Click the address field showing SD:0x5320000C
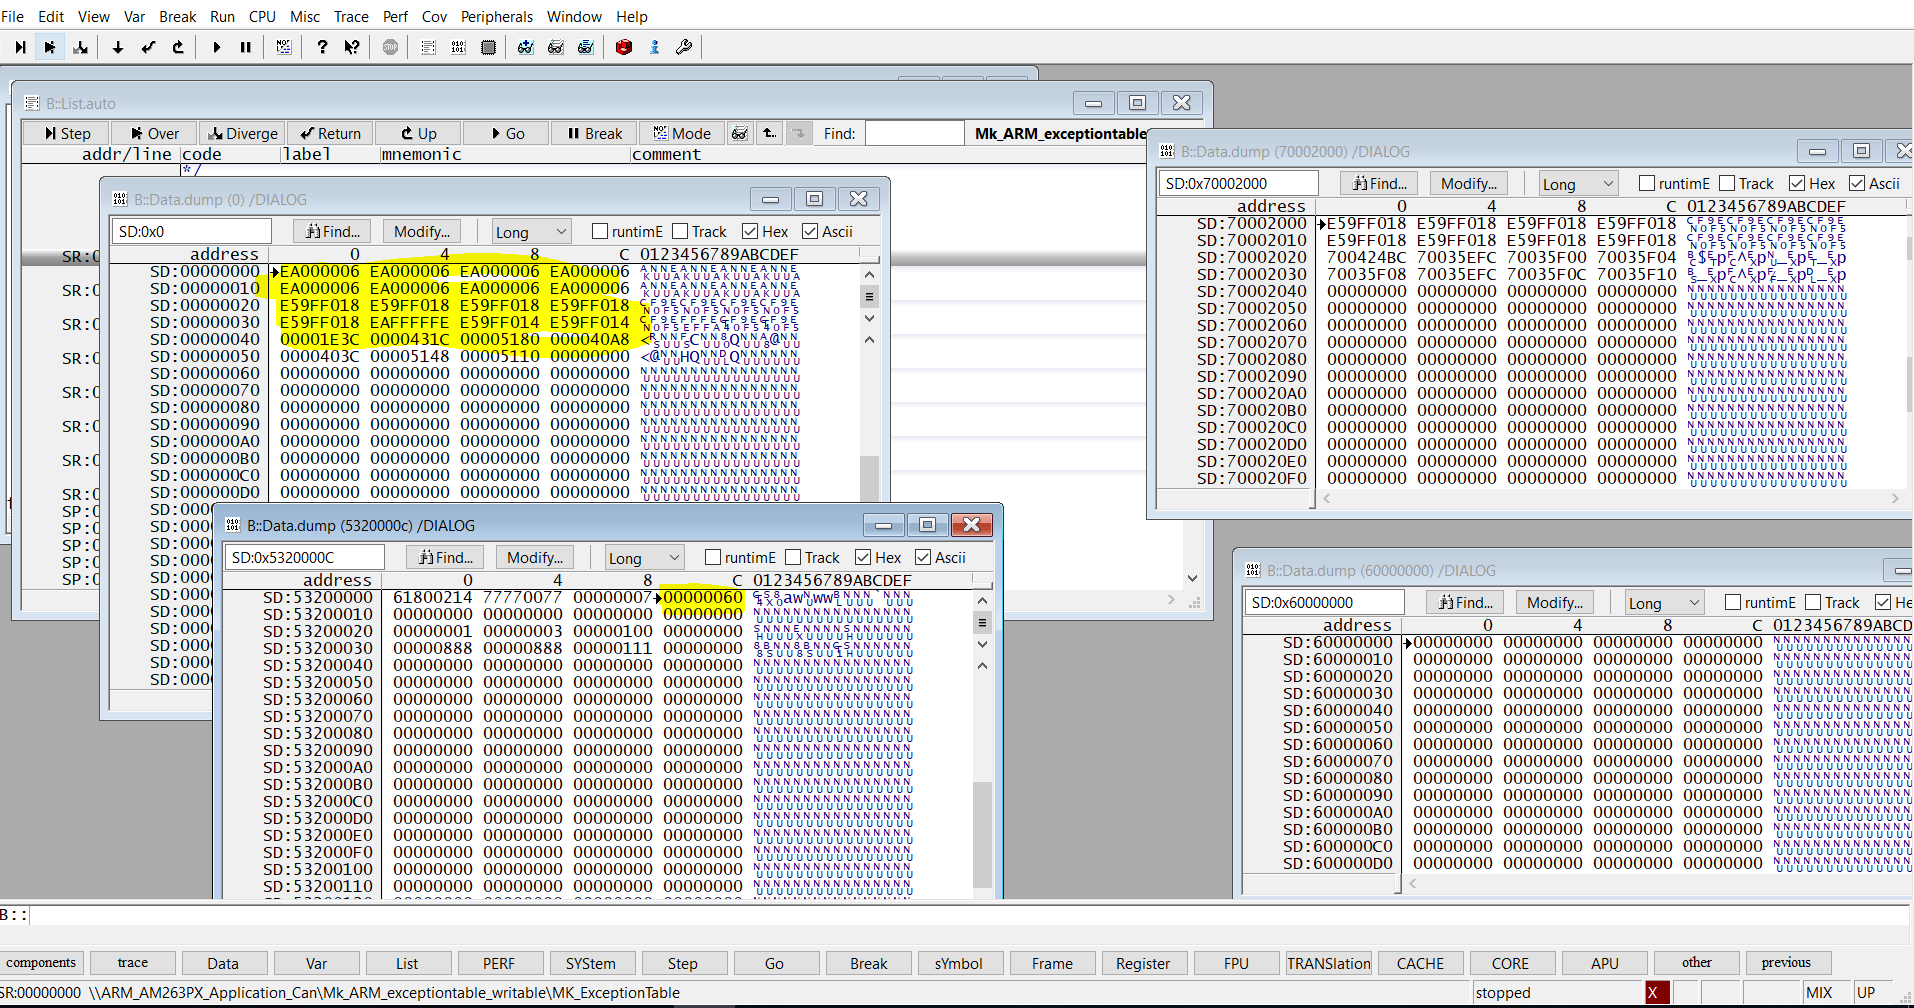Screen dimensions: 1914x1008 click(x=304, y=557)
